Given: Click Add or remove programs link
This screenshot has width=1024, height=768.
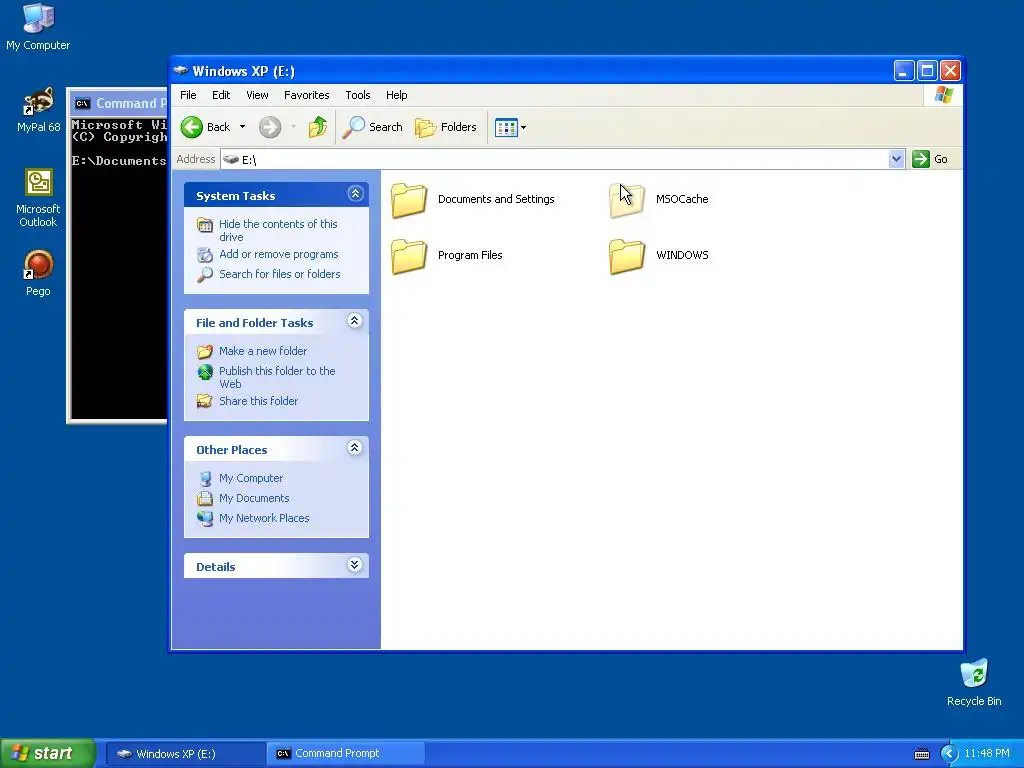Looking at the screenshot, I should [279, 254].
